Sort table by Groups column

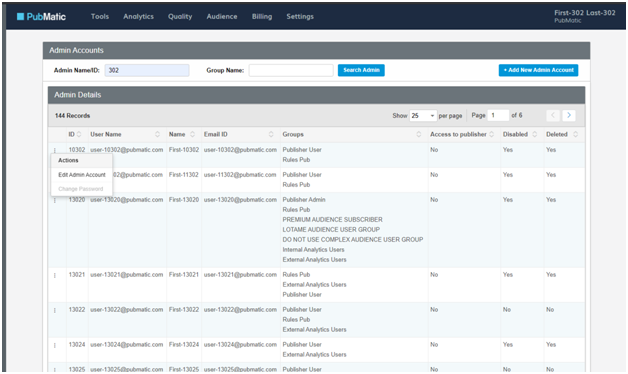pyautogui.click(x=419, y=134)
